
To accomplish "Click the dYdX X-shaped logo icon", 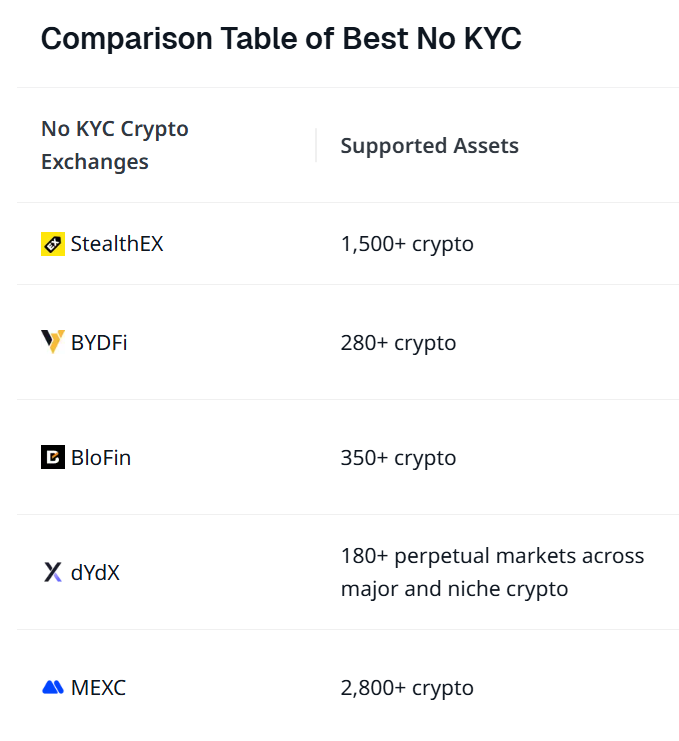I will pos(53,573).
